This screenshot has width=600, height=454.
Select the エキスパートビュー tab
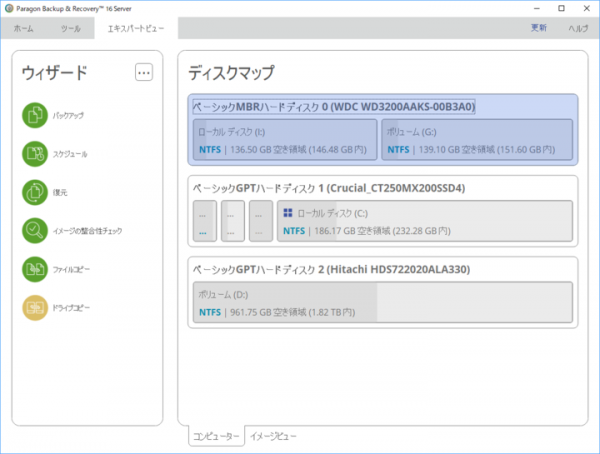[x=136, y=28]
